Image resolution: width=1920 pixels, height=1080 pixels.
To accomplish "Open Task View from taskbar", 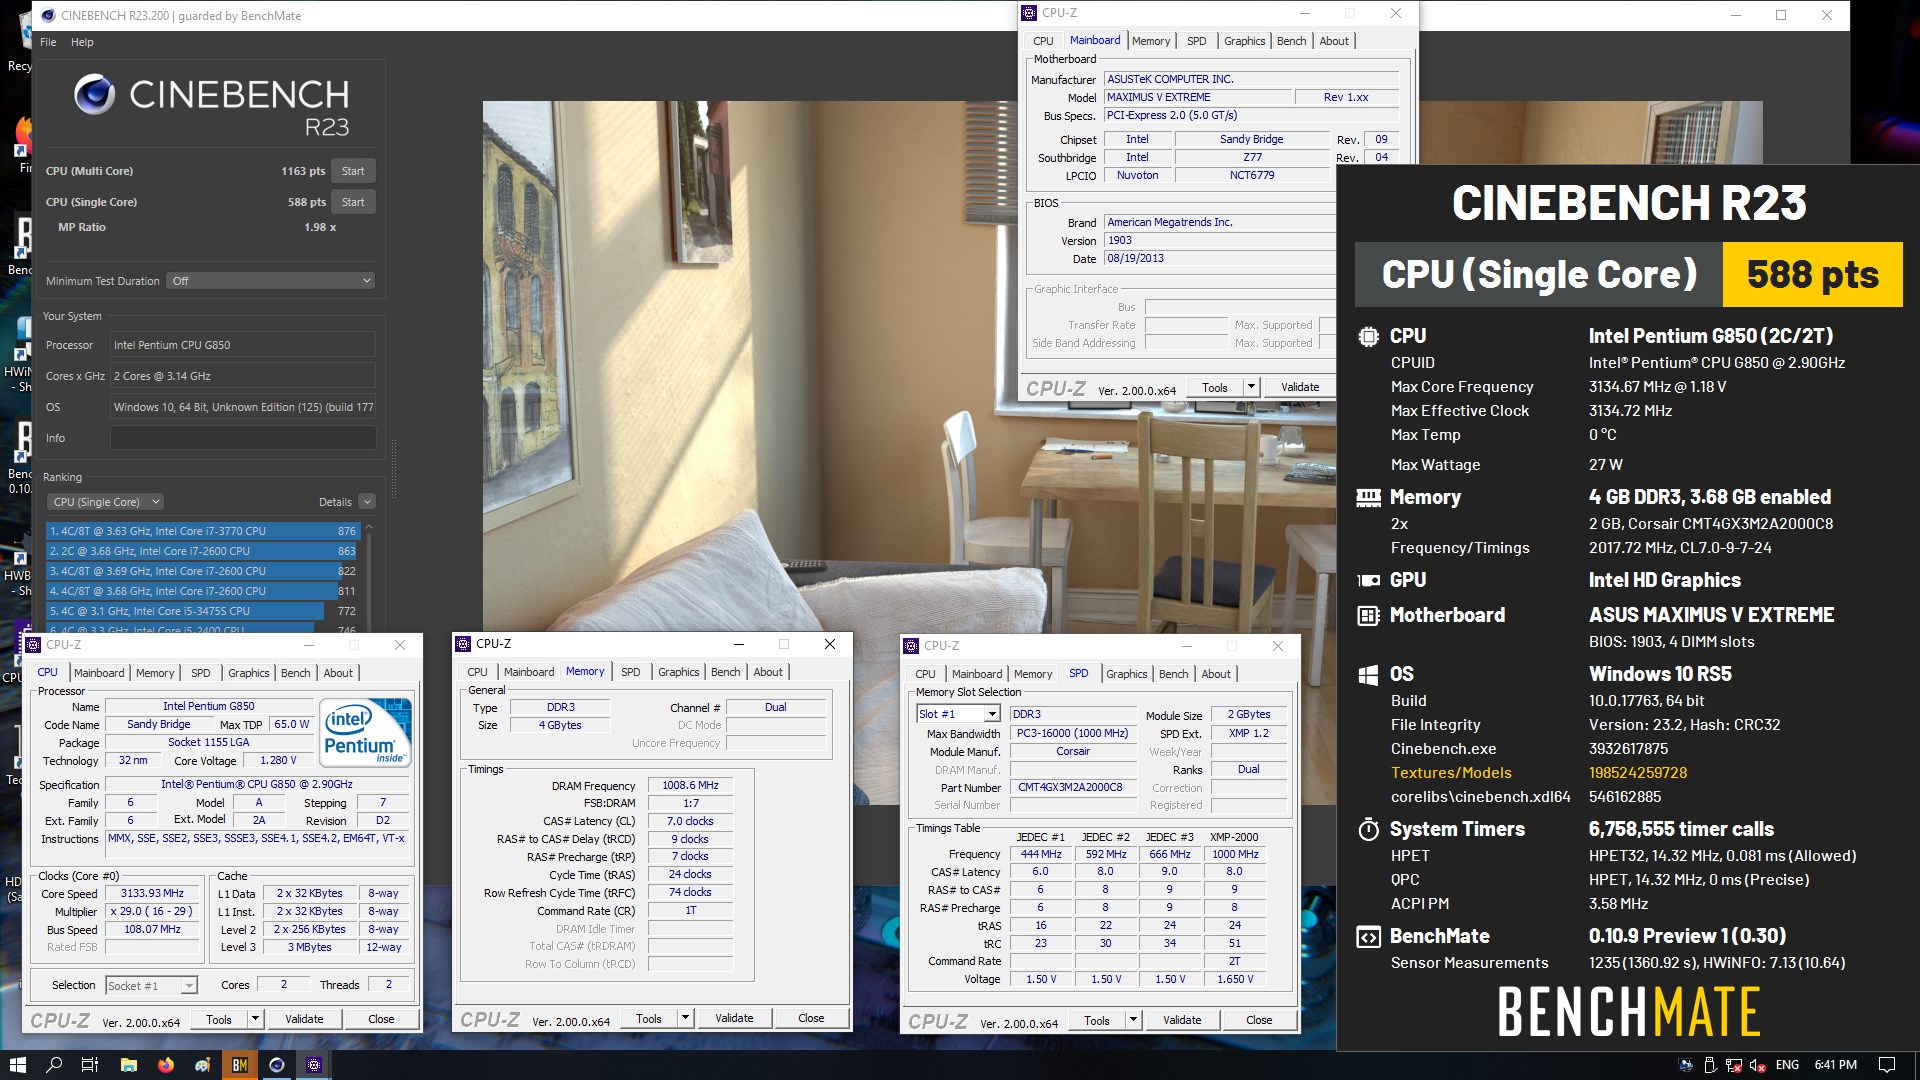I will [90, 1065].
